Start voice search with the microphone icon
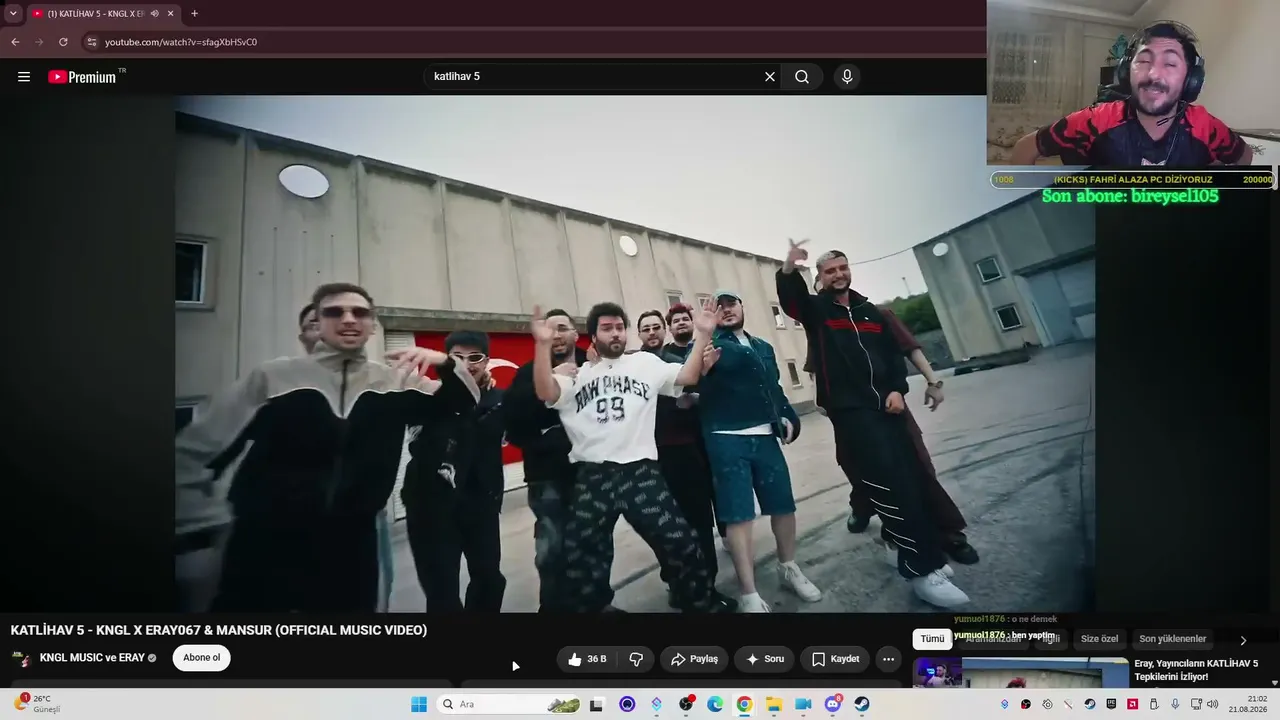1280x720 pixels. (847, 77)
